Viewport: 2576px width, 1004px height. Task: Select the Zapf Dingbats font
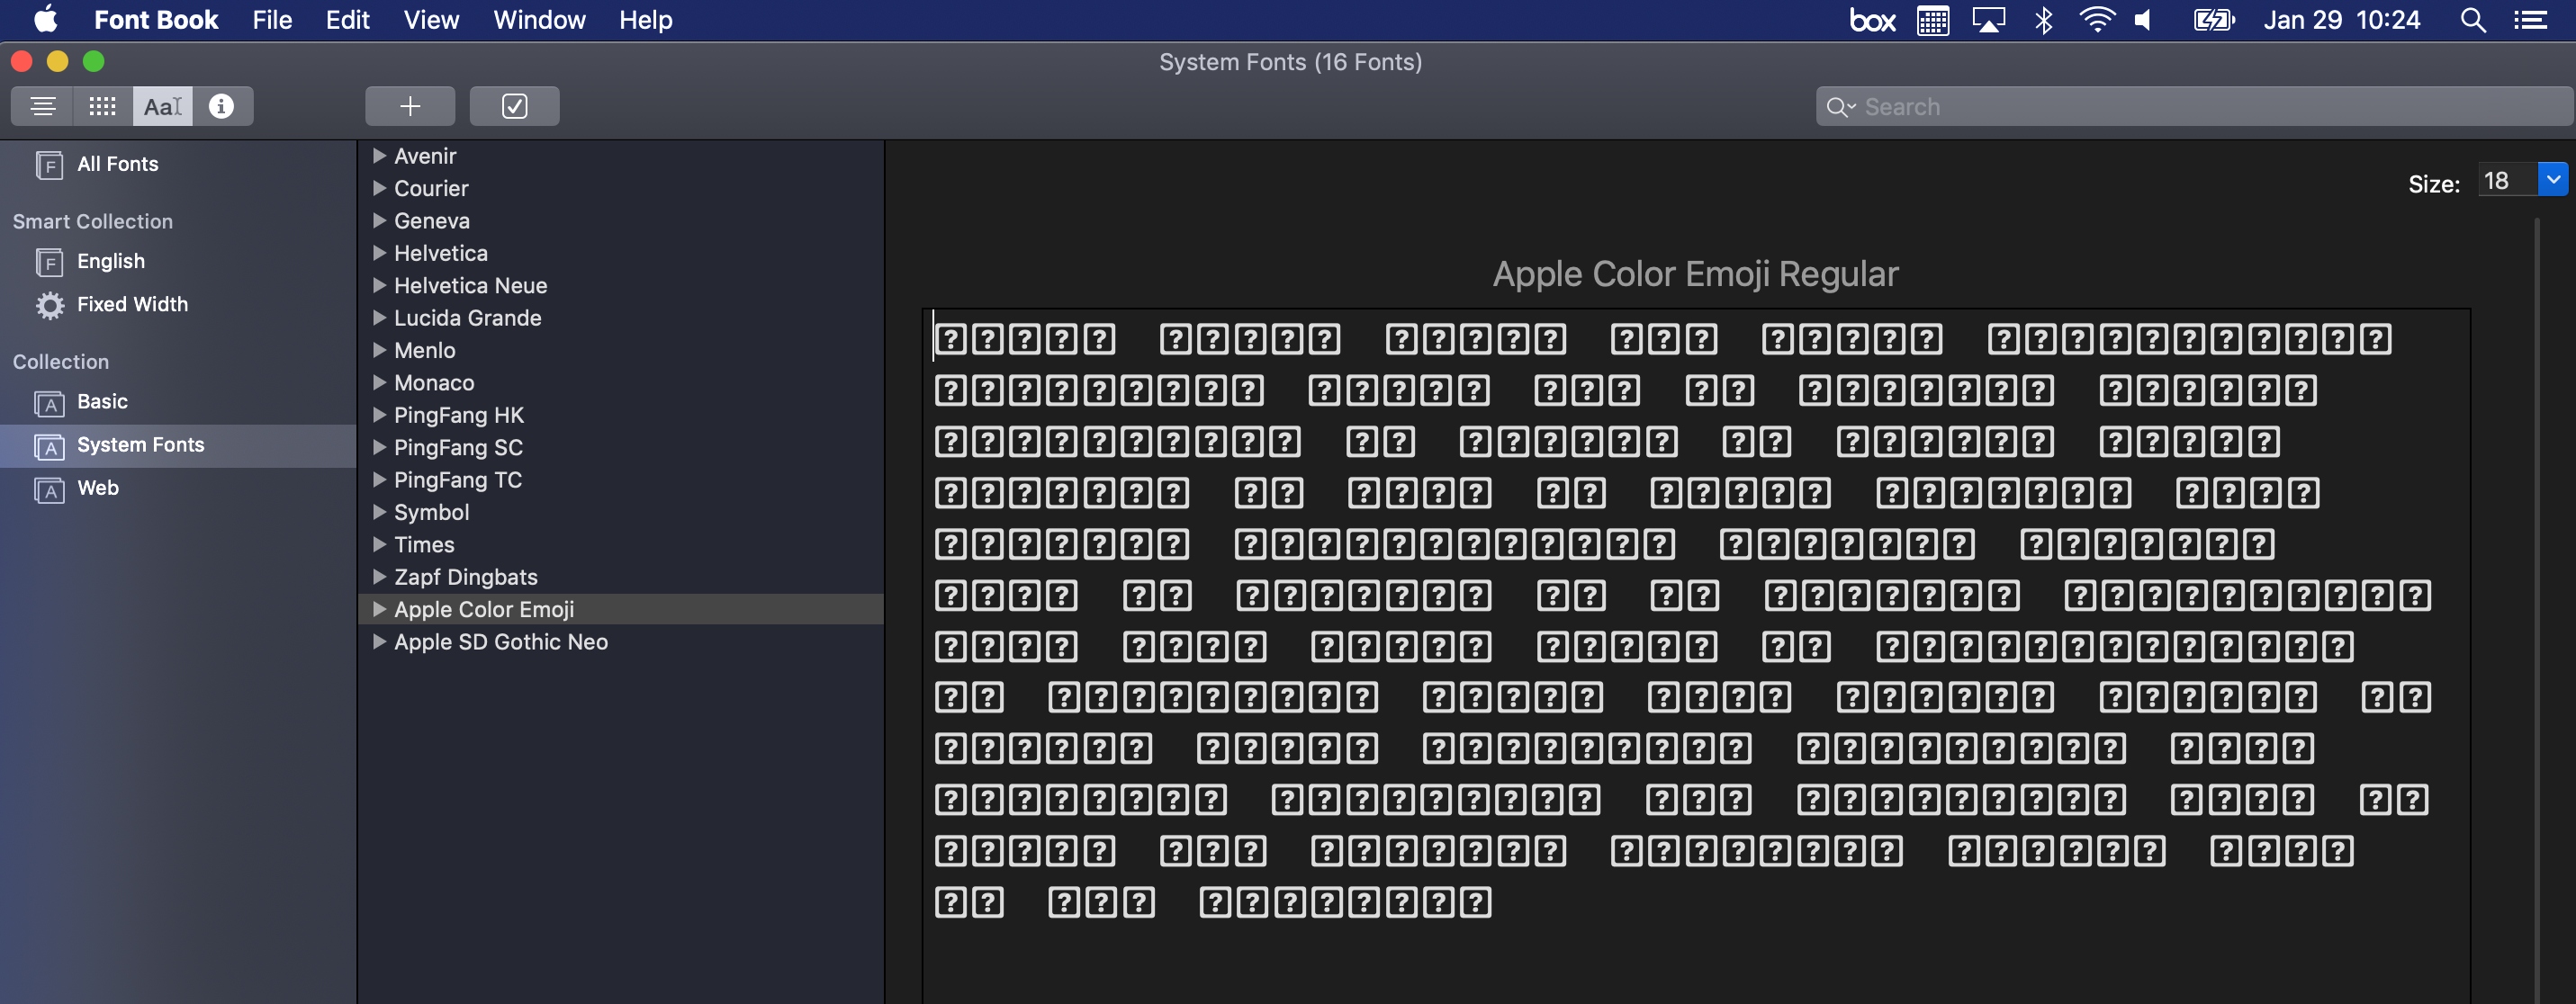(x=465, y=577)
